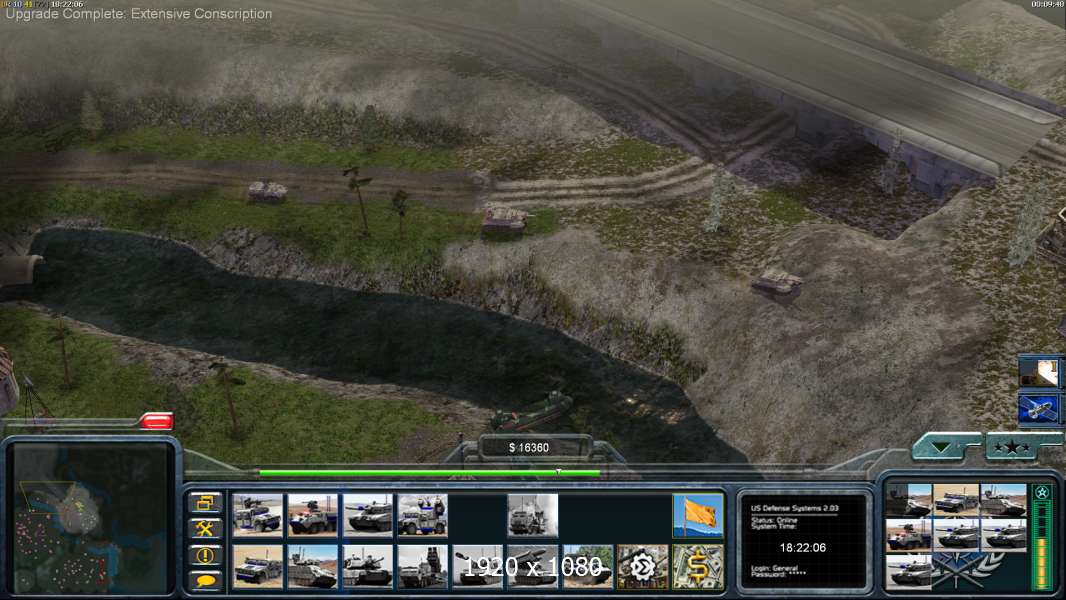Viewport: 1066px width, 600px height.
Task: Select the greyed-out truck build icon
Action: click(x=532, y=515)
